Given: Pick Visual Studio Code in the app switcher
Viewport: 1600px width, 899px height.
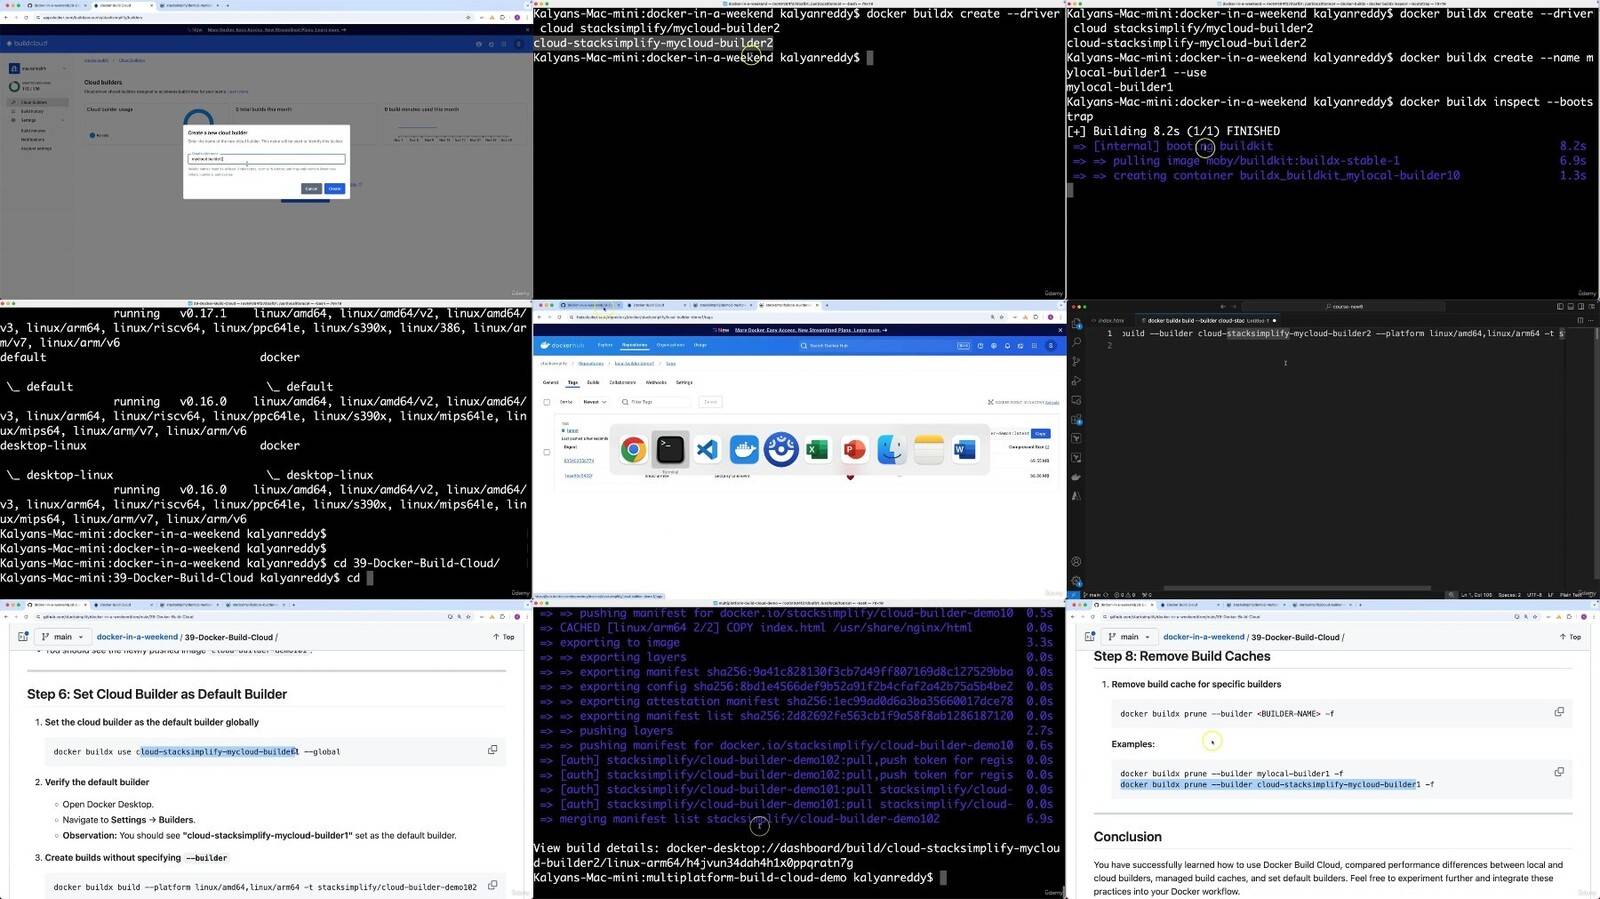Looking at the screenshot, I should 707,450.
